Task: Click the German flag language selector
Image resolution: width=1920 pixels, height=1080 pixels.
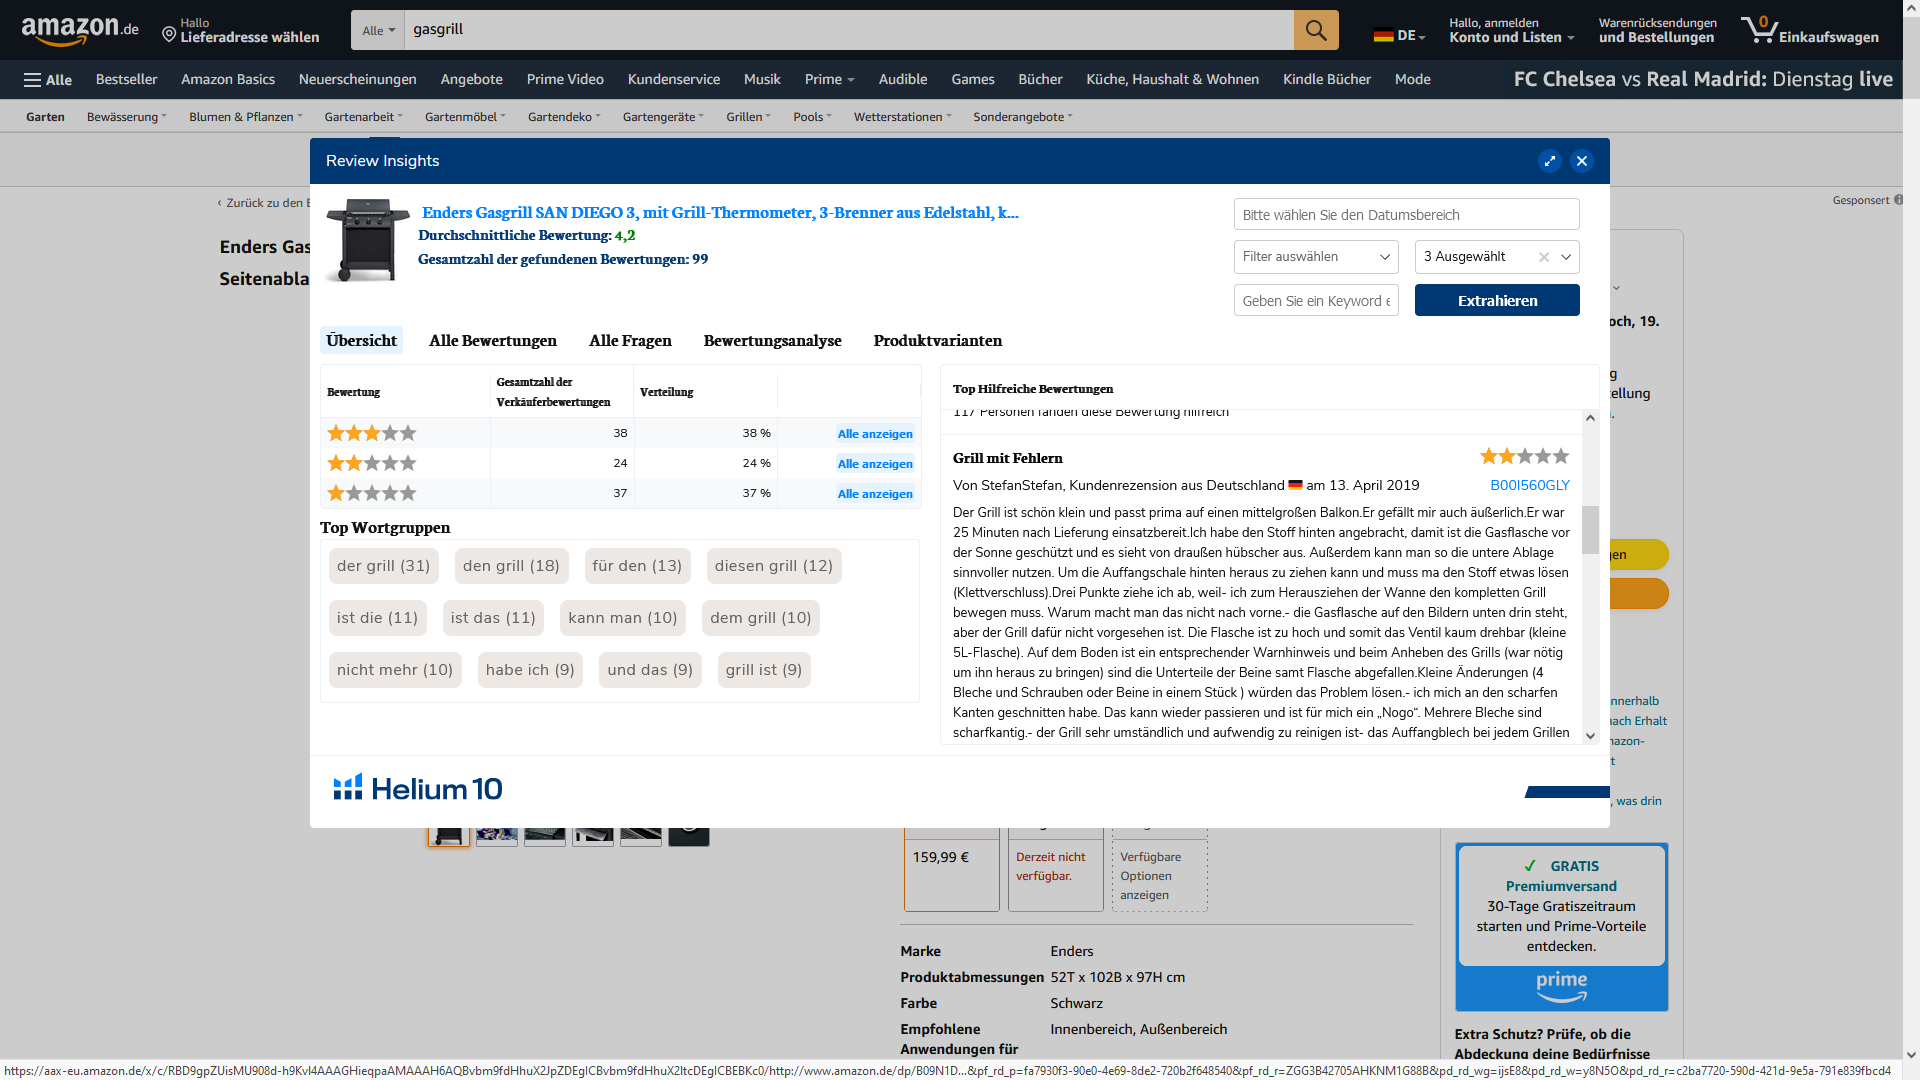Action: click(x=1384, y=35)
